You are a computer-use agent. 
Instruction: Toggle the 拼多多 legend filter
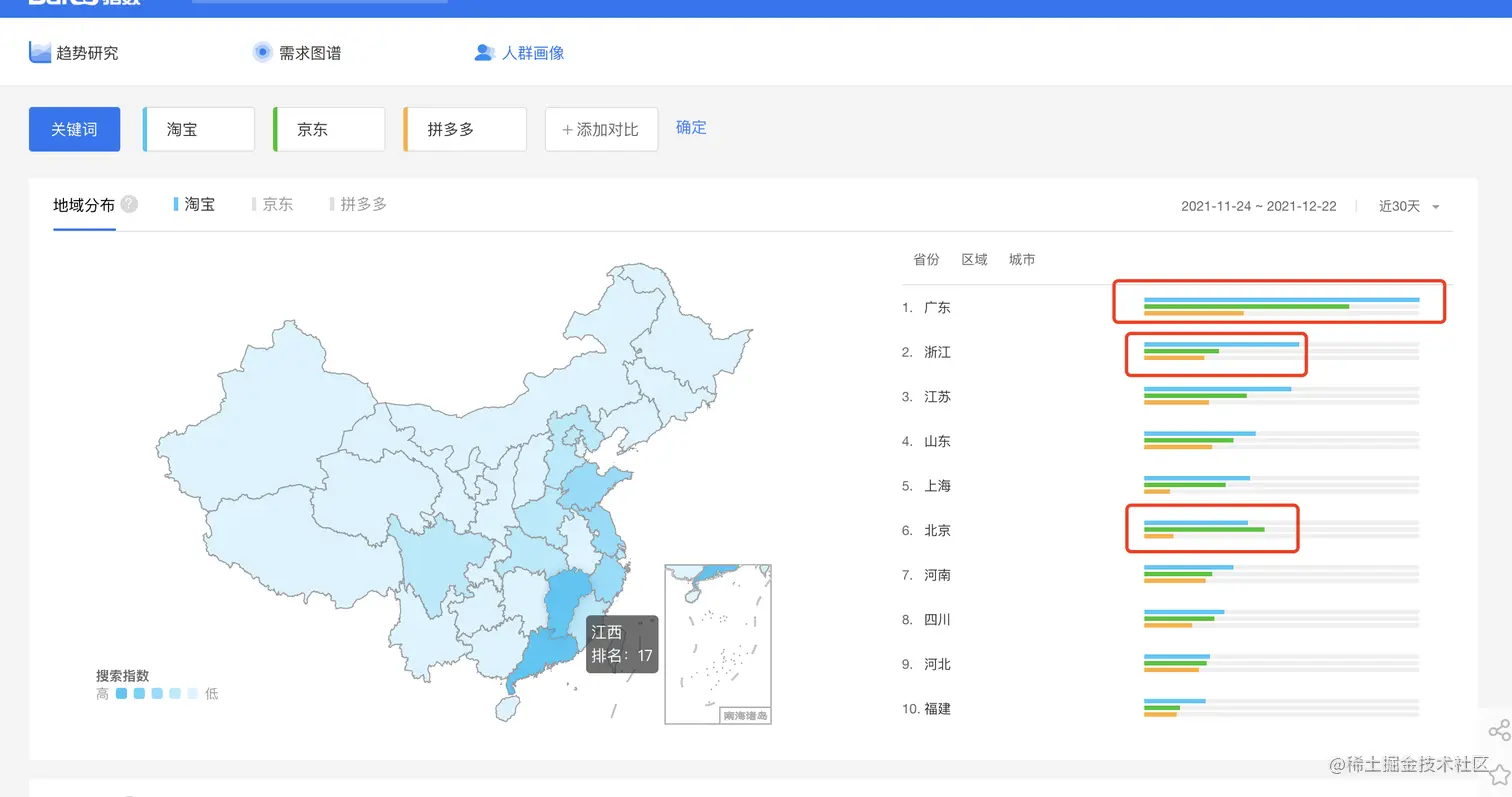(x=358, y=204)
